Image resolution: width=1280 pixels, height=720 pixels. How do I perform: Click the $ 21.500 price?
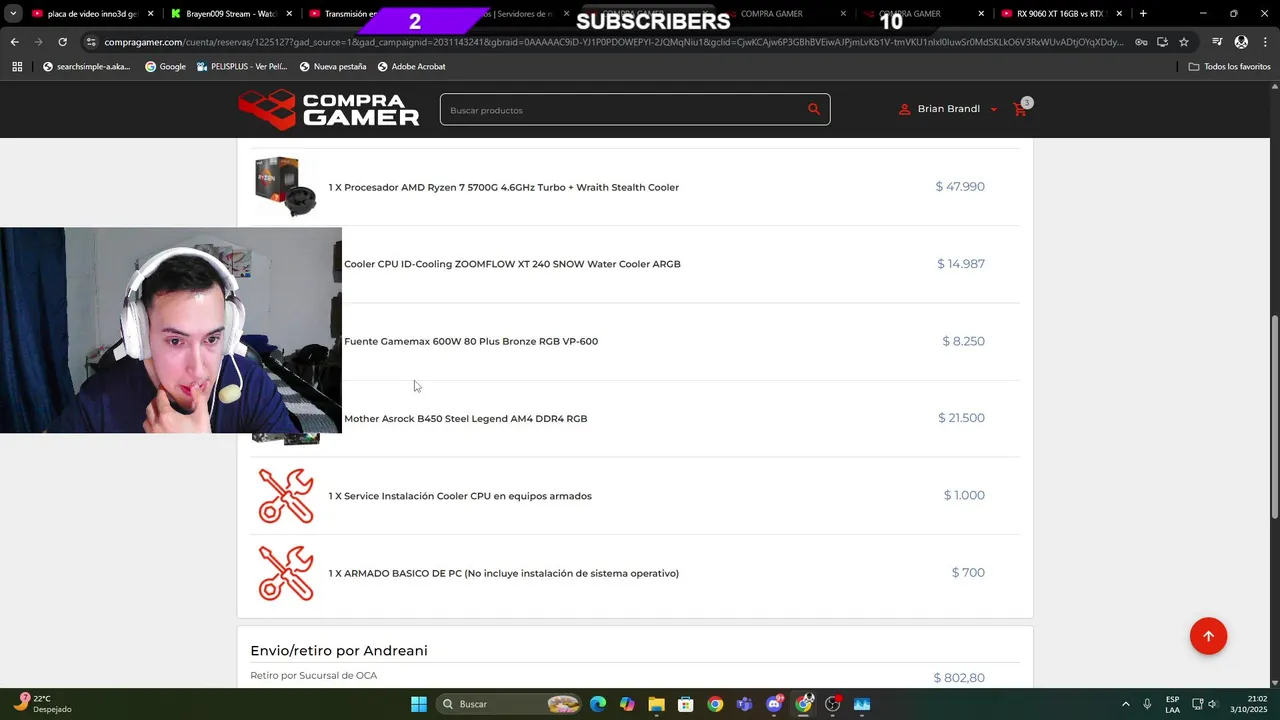tap(961, 418)
